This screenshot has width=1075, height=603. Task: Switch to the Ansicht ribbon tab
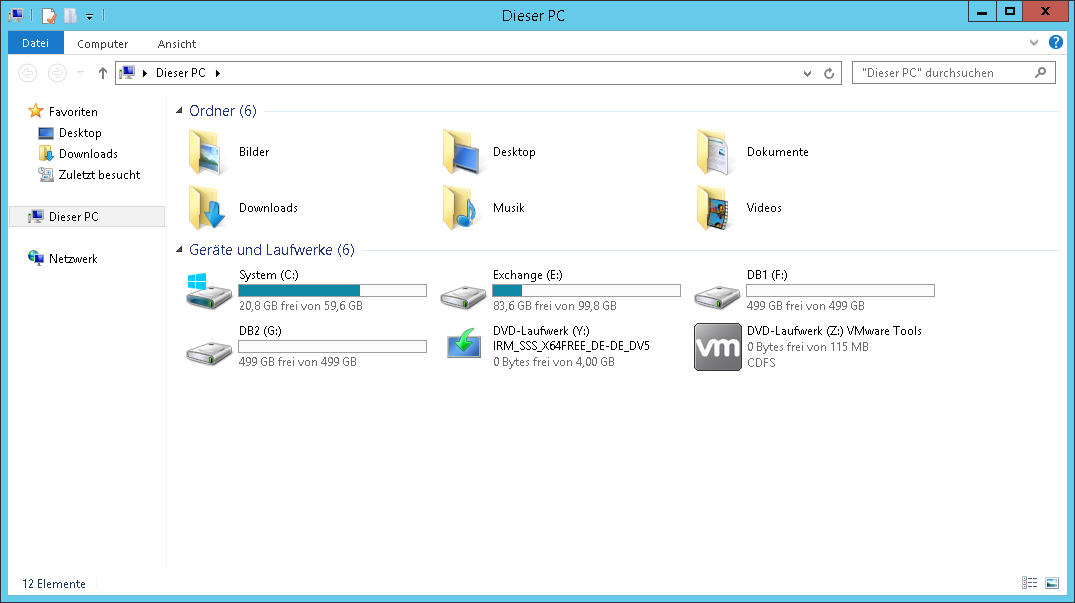click(x=176, y=44)
